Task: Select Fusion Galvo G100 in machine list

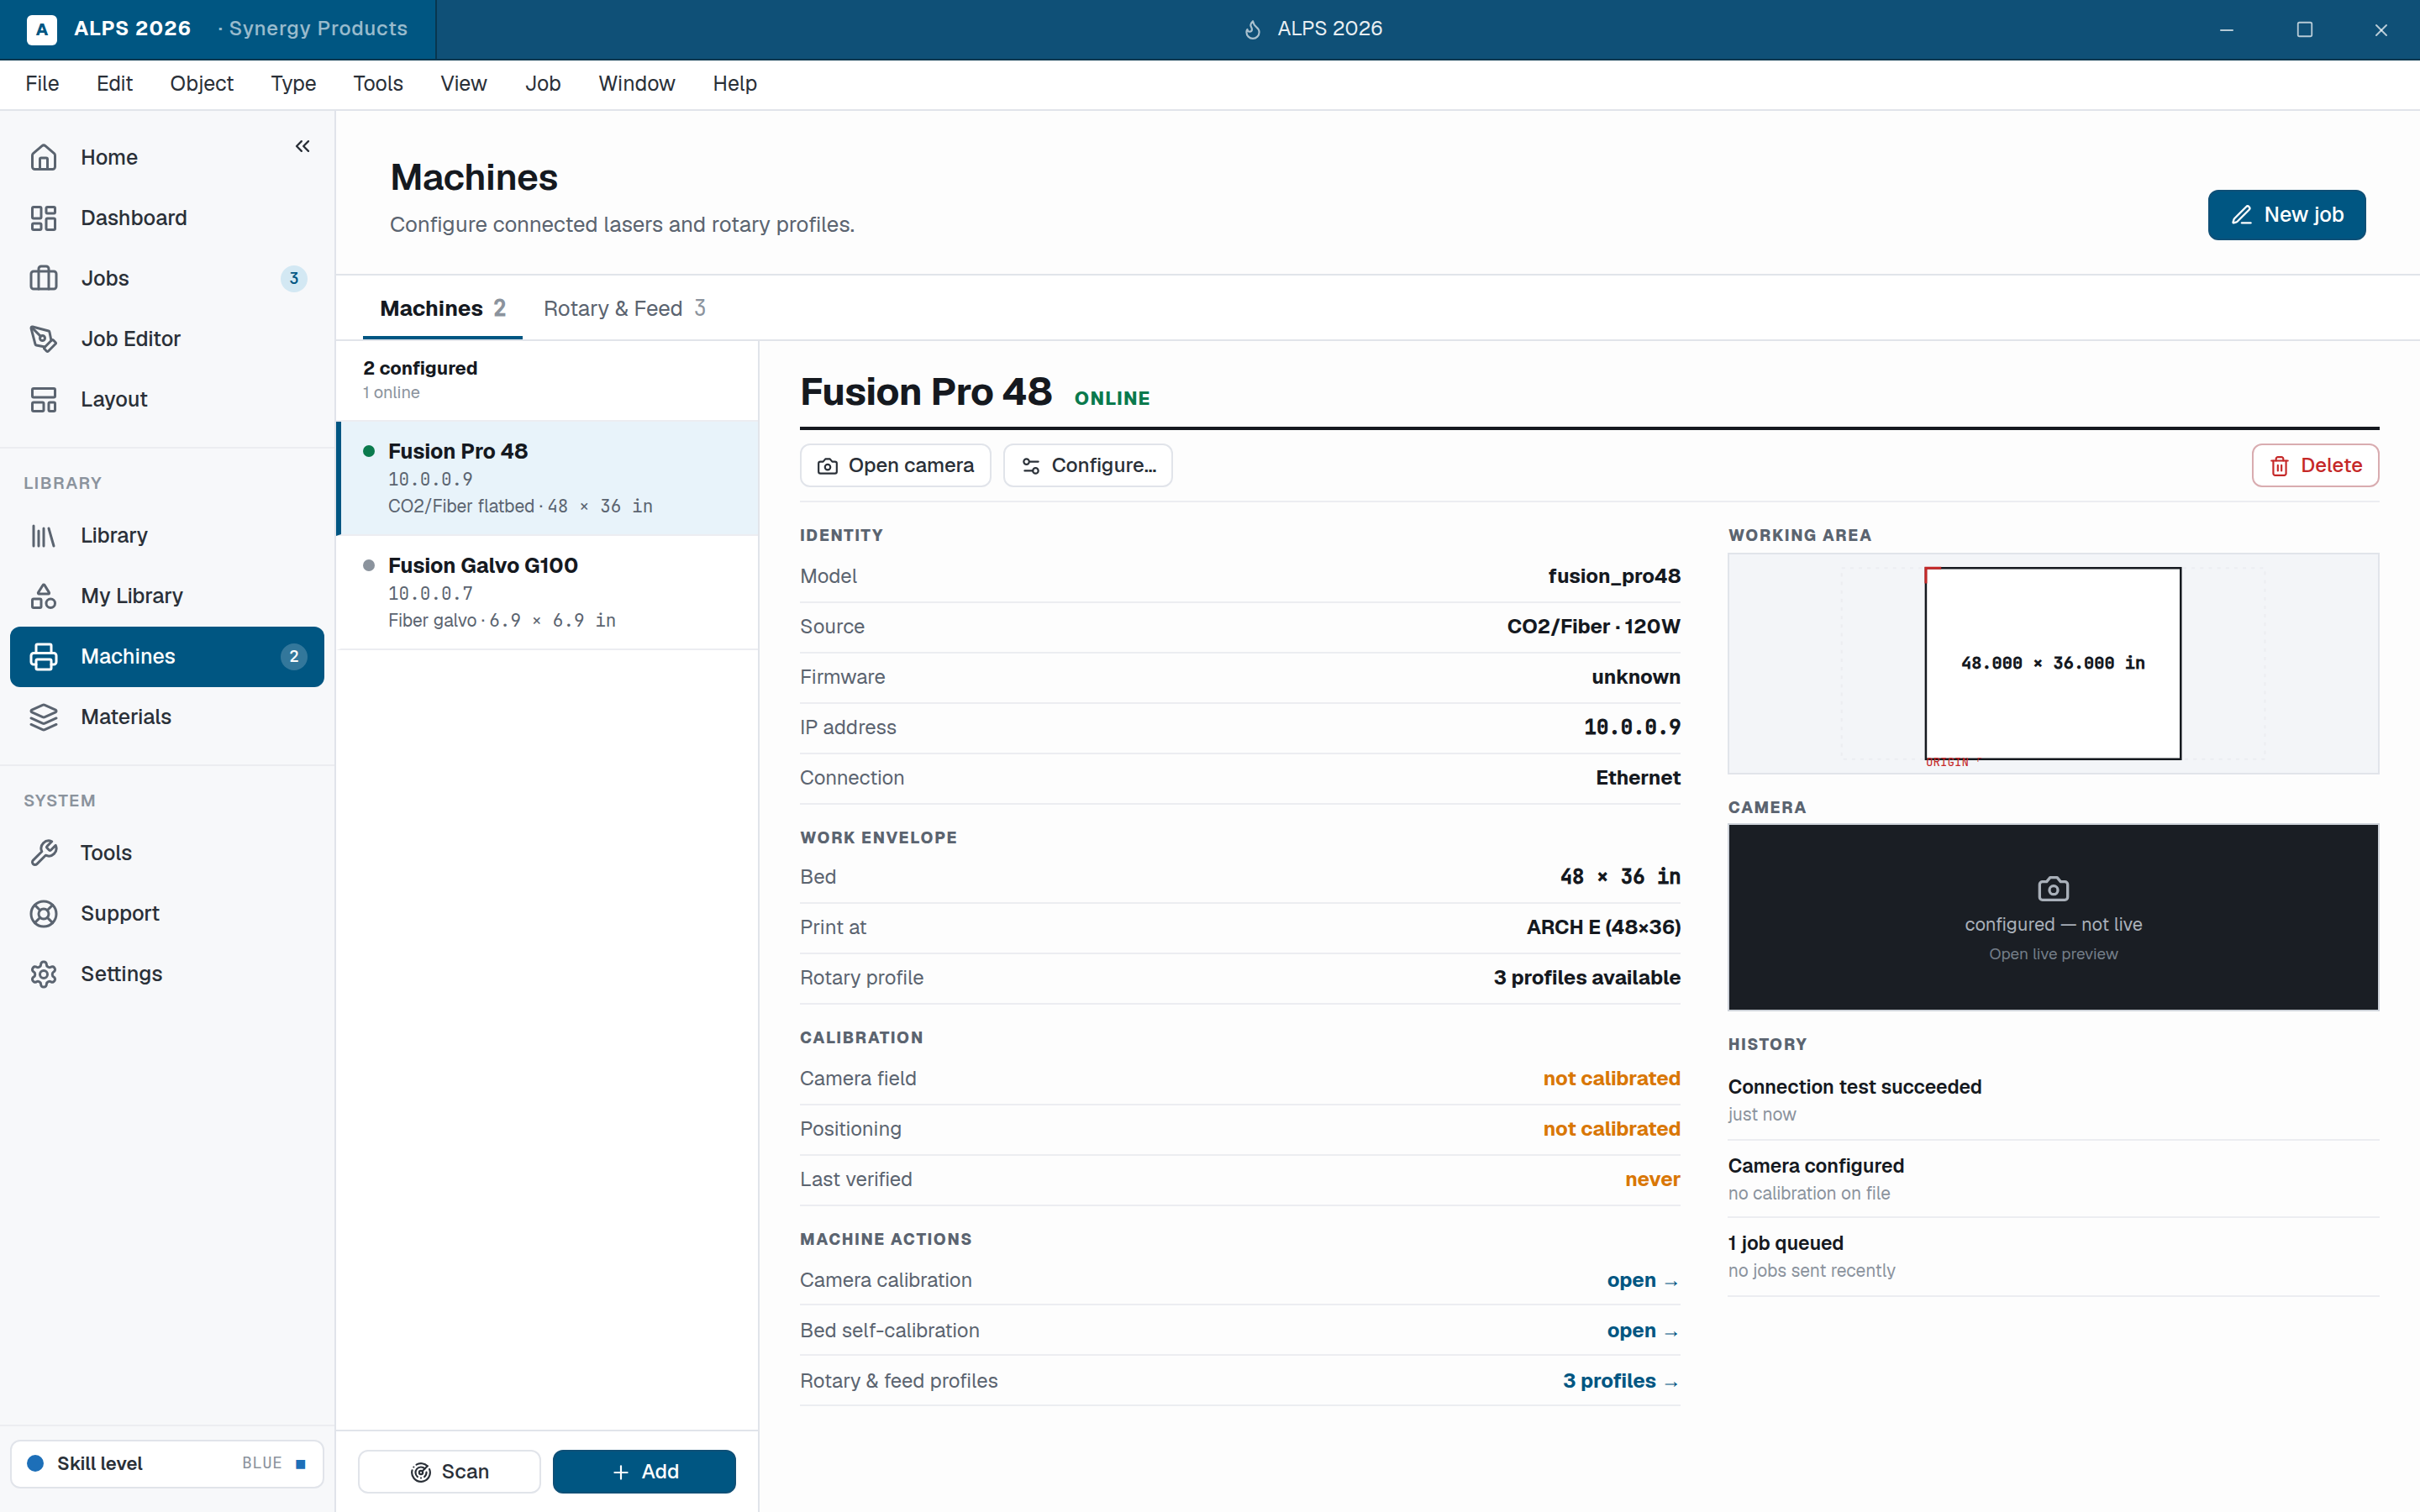Action: coord(548,592)
